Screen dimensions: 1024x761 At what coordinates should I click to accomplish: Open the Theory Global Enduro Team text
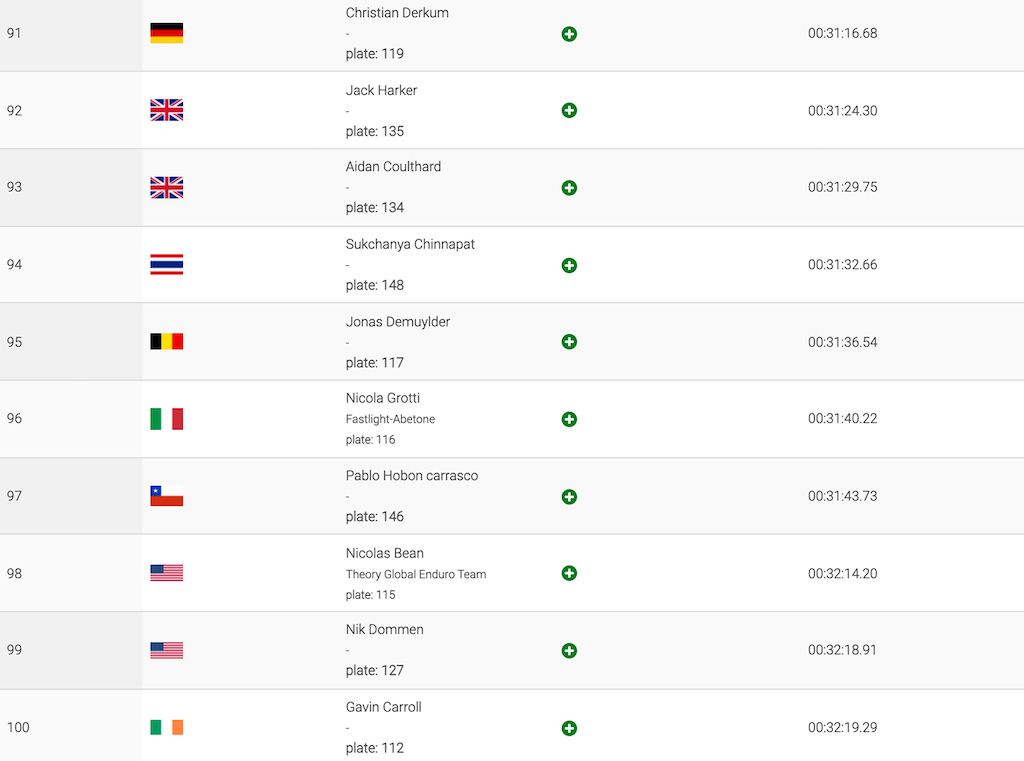pyautogui.click(x=415, y=574)
